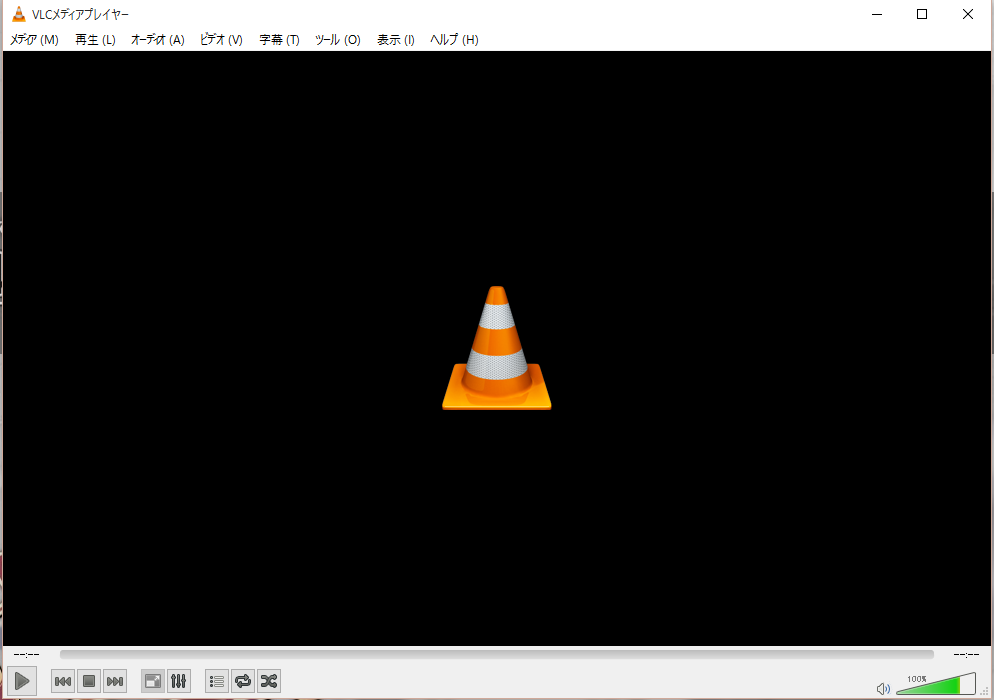Start playback with the Play button
Image resolution: width=994 pixels, height=700 pixels.
tap(22, 681)
